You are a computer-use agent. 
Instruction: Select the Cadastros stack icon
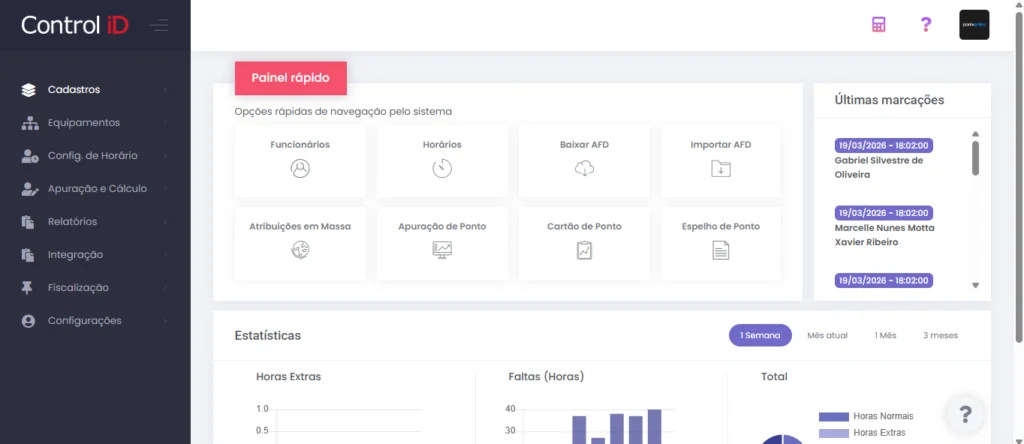point(28,90)
